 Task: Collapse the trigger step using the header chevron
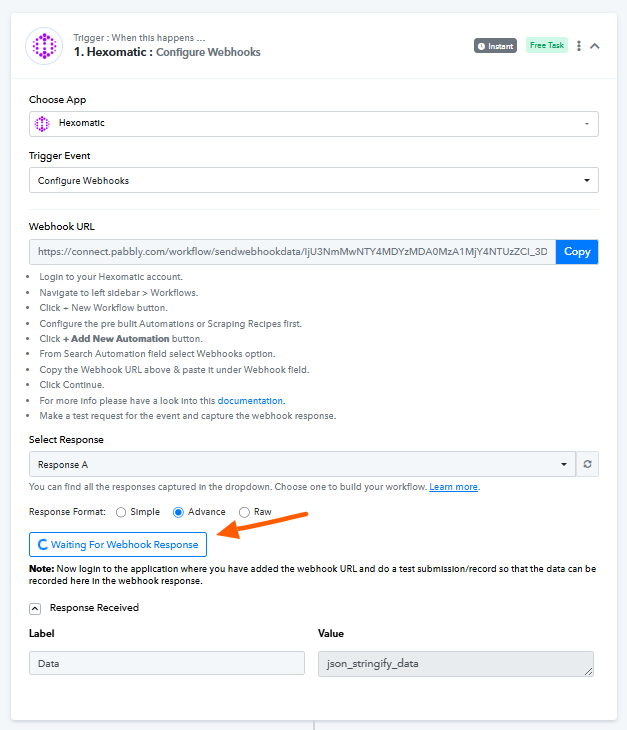(x=595, y=46)
